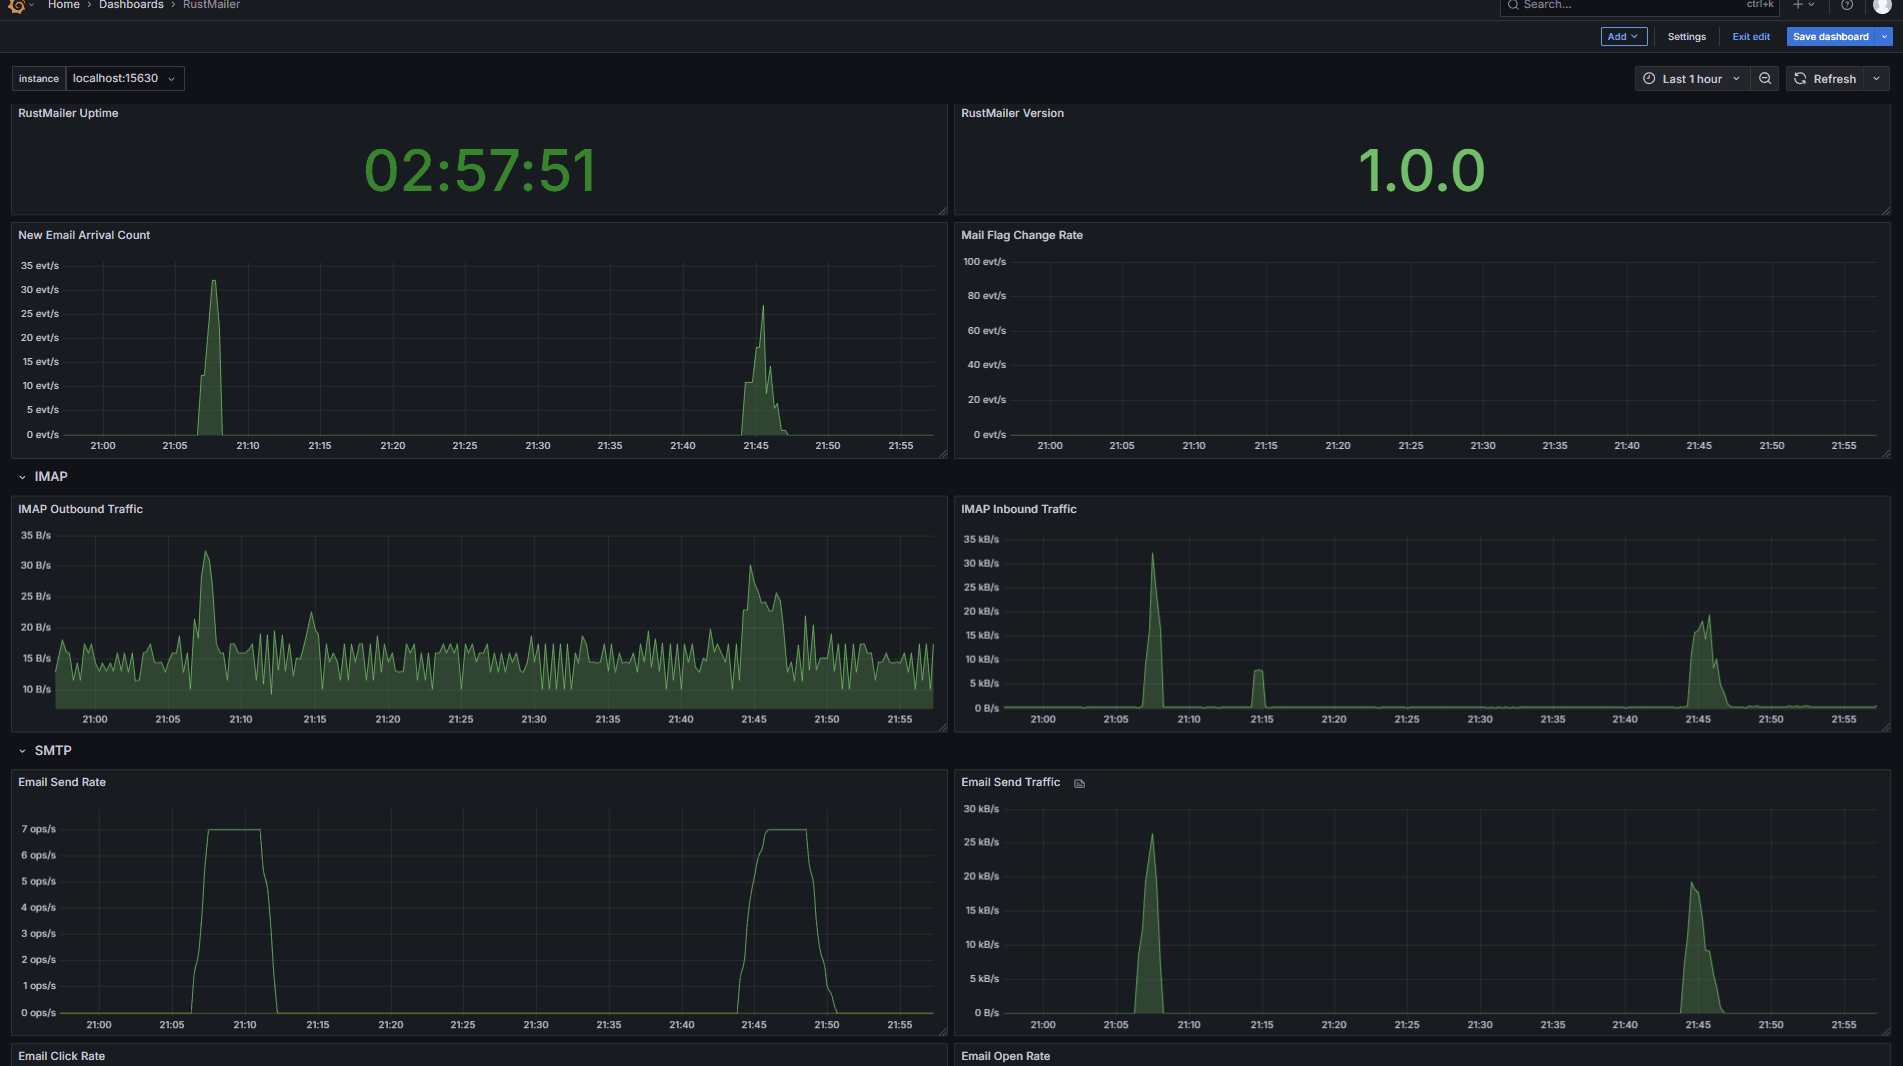Screen dimensions: 1903x1066
Task: Open the help question mark icon
Action: [1847, 5]
